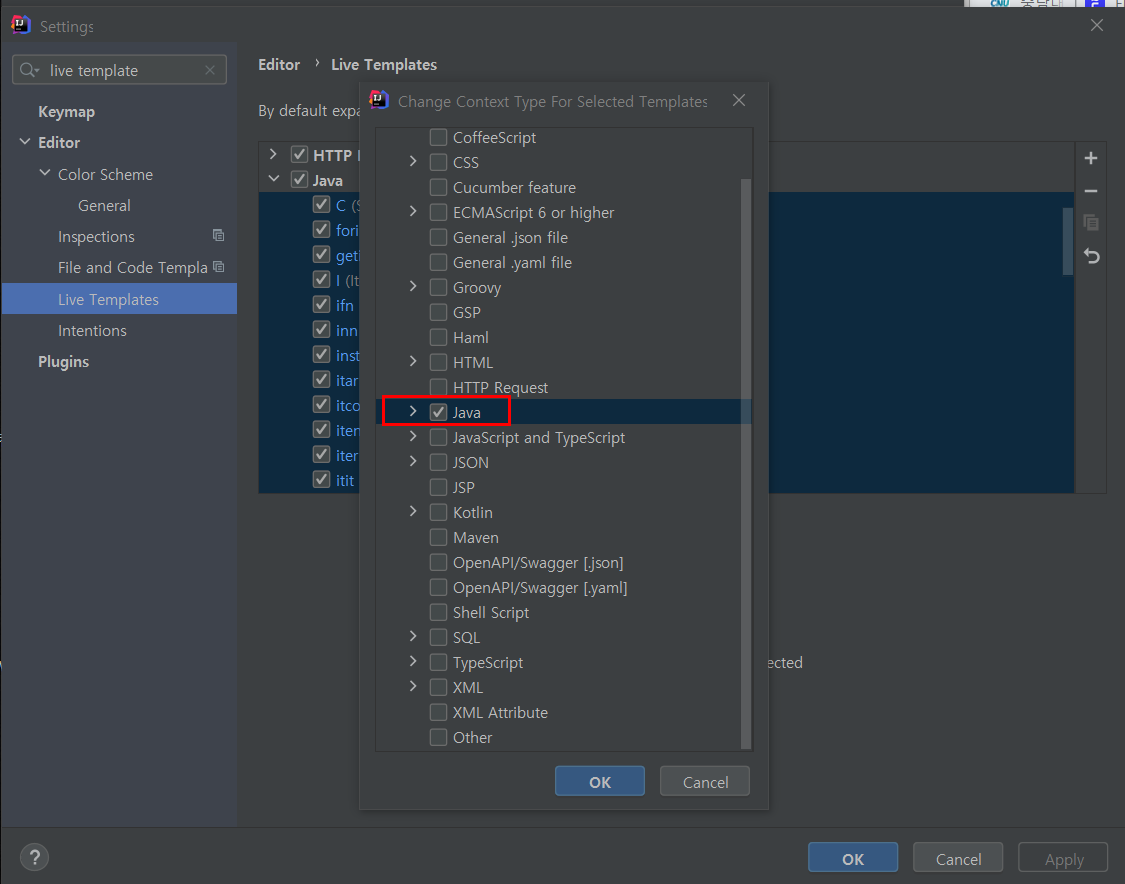This screenshot has height=884, width=1125.
Task: Check the GSP context checkbox
Action: tap(438, 312)
